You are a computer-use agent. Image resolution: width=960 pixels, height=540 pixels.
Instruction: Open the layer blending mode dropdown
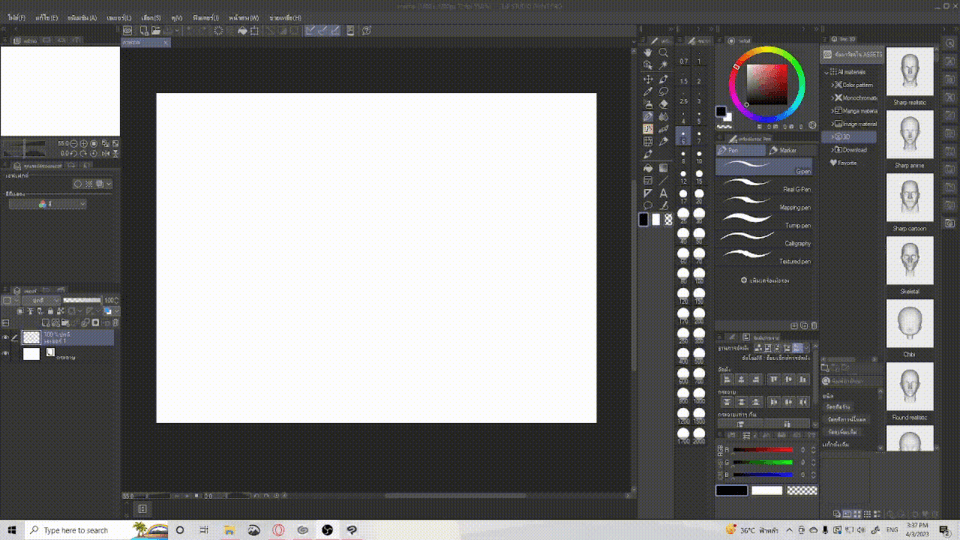40,300
